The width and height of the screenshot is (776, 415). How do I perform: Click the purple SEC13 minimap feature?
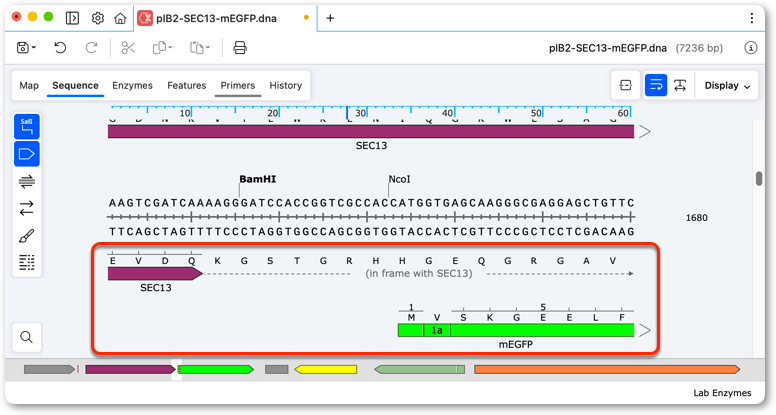point(131,369)
